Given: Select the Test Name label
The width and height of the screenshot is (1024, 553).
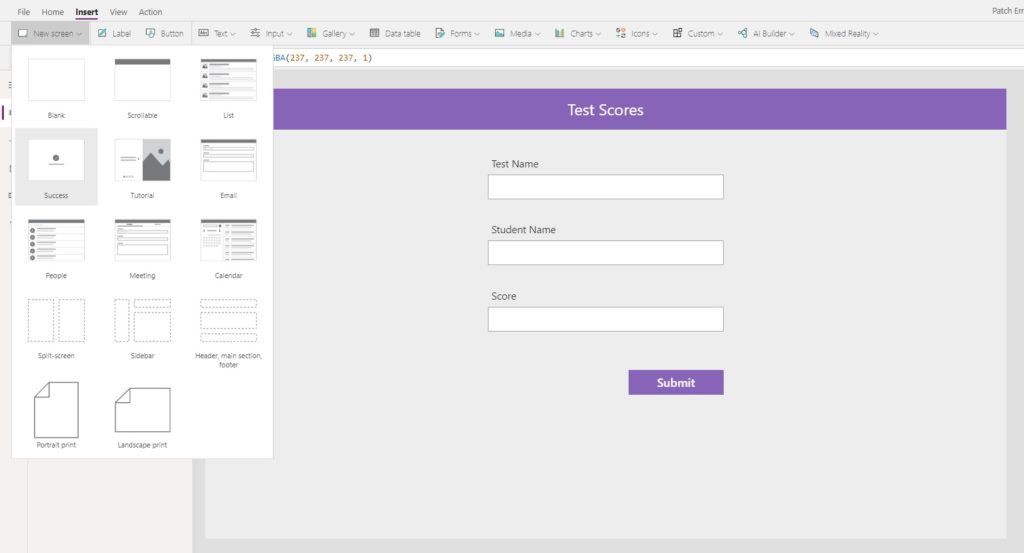Looking at the screenshot, I should point(515,164).
